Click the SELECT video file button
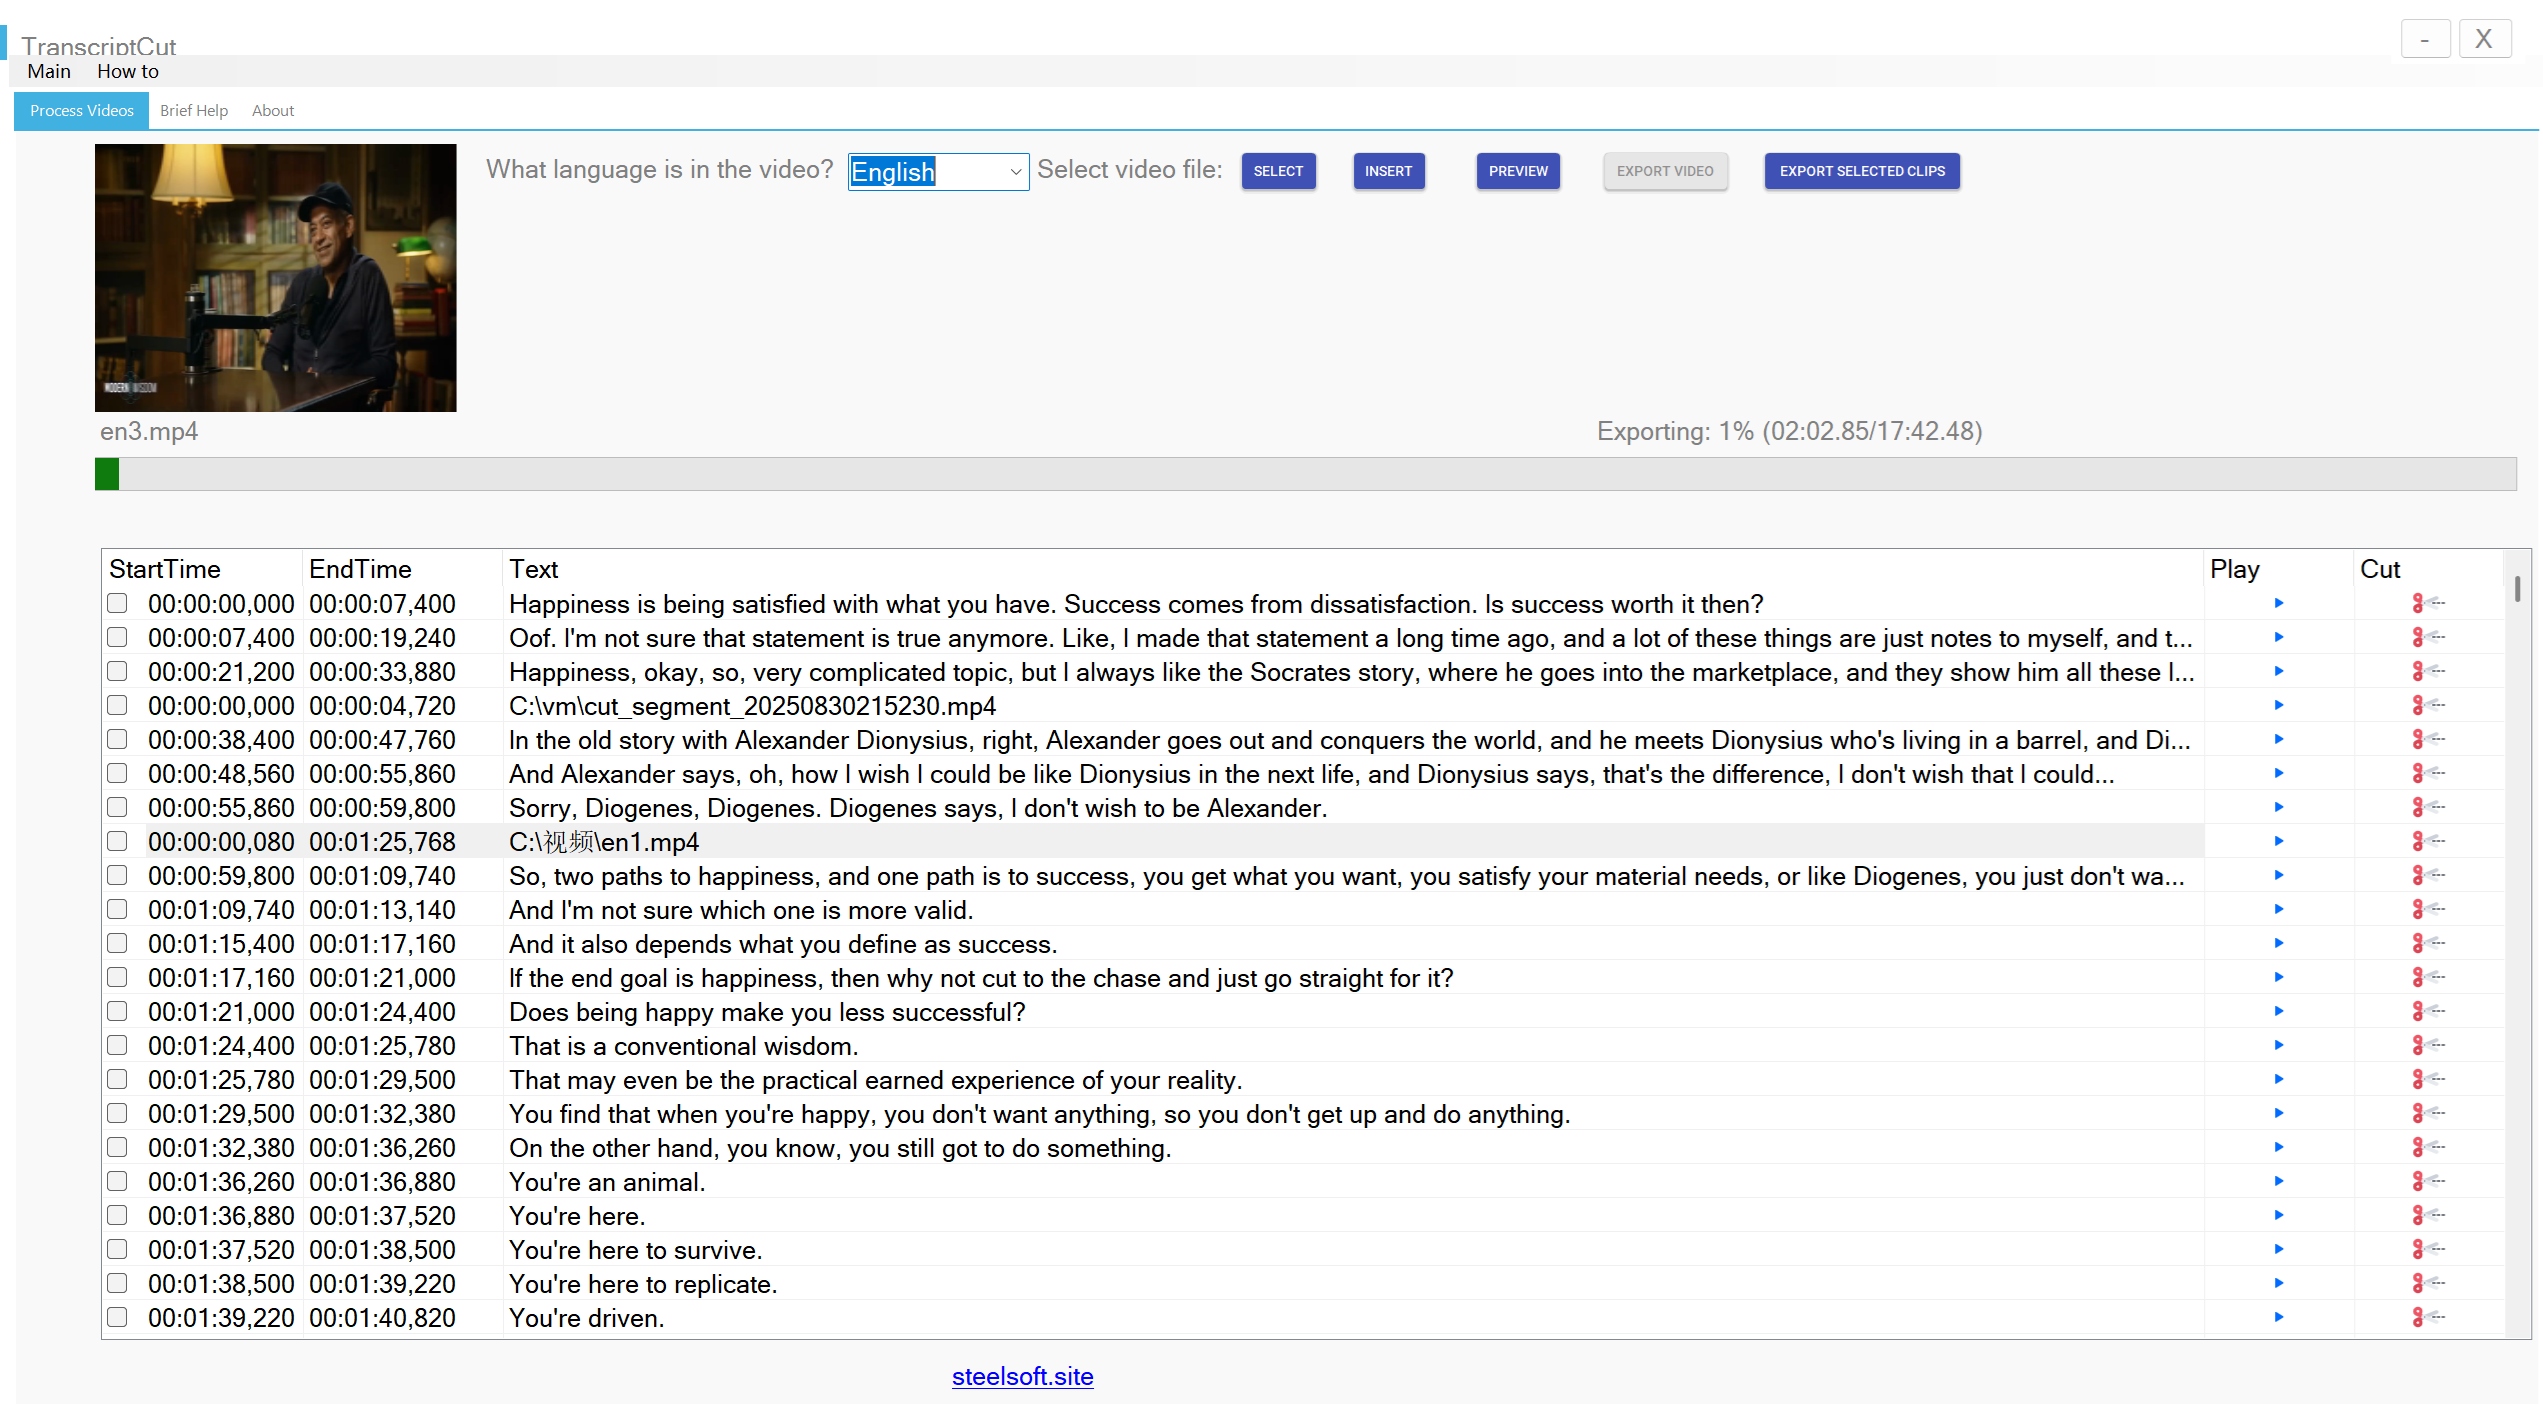Viewport: 2543px width, 1404px height. tap(1278, 171)
